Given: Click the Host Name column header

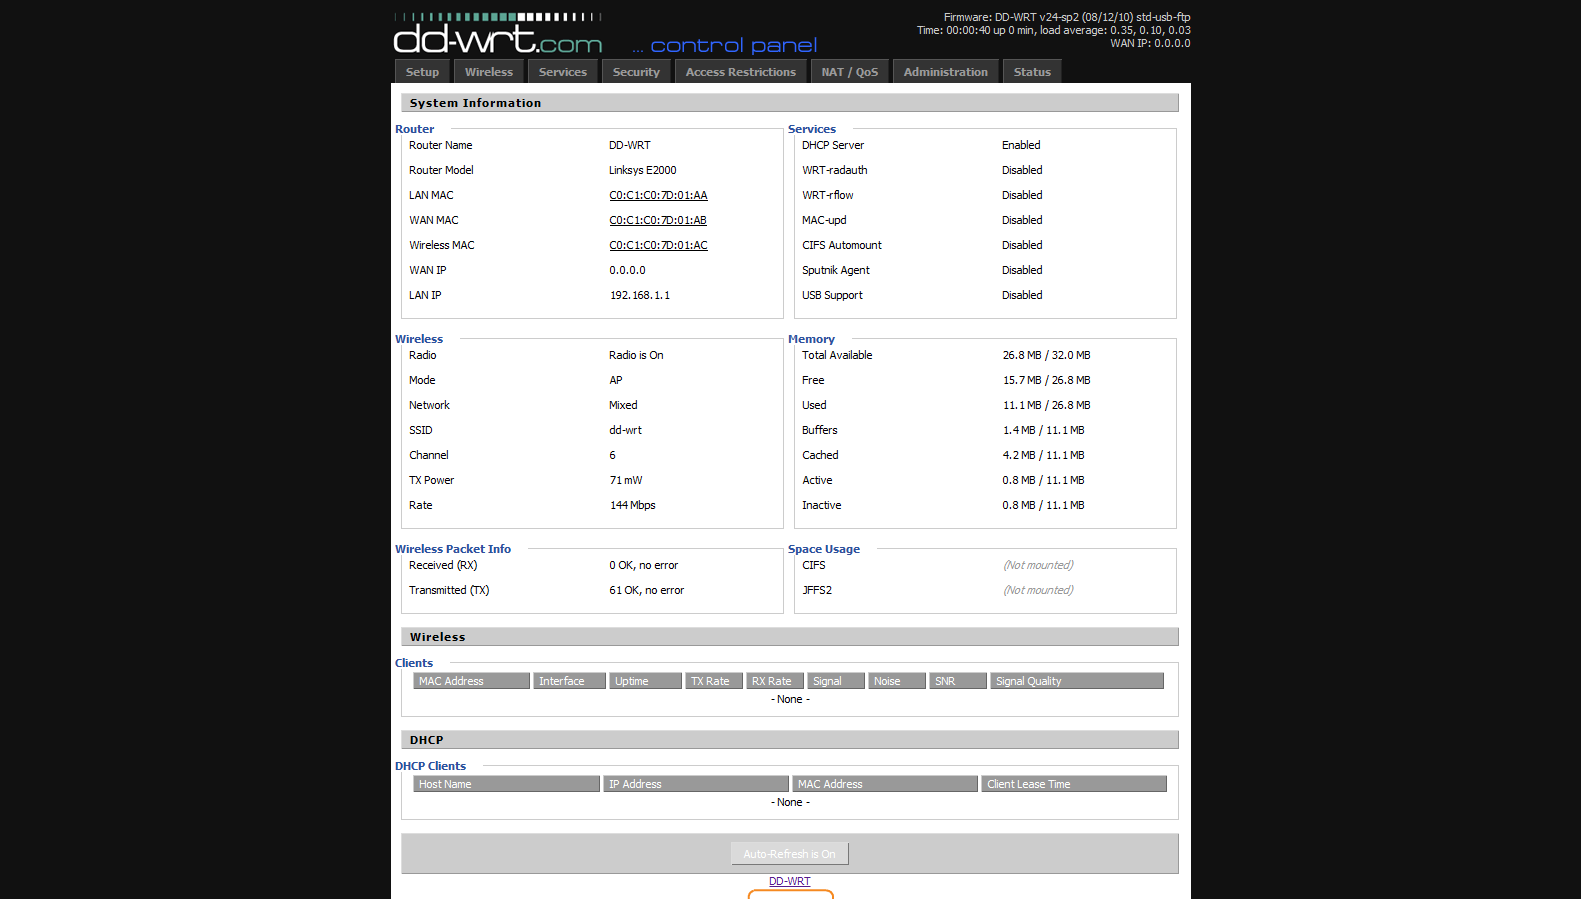Looking at the screenshot, I should [x=506, y=784].
